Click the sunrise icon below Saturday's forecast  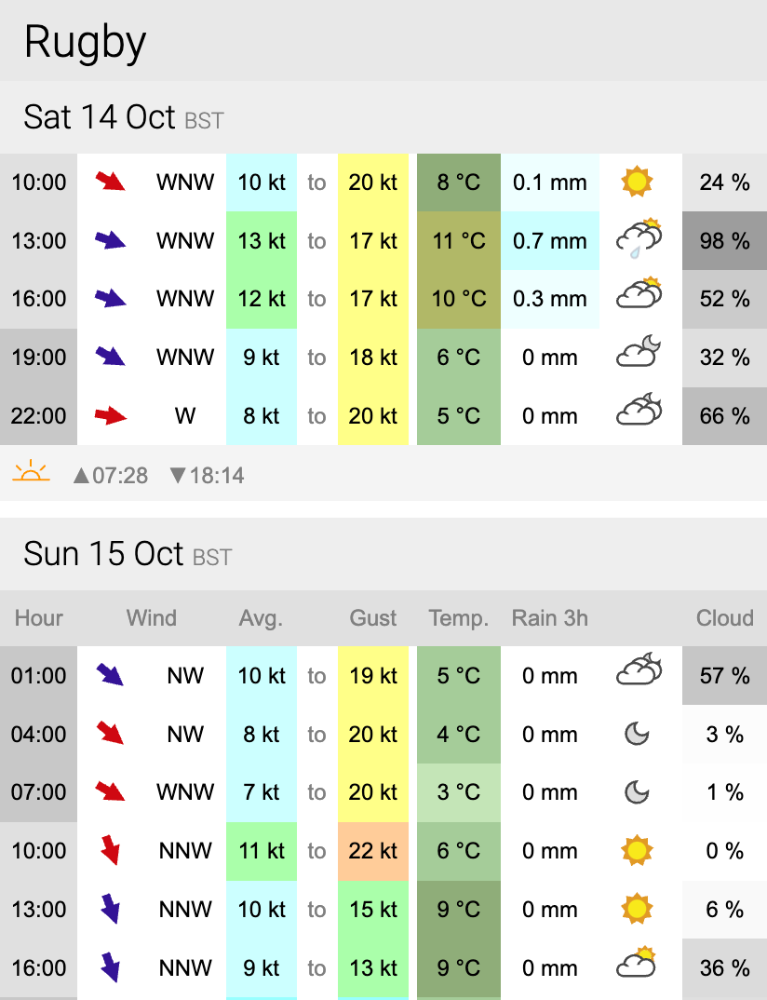(31, 474)
